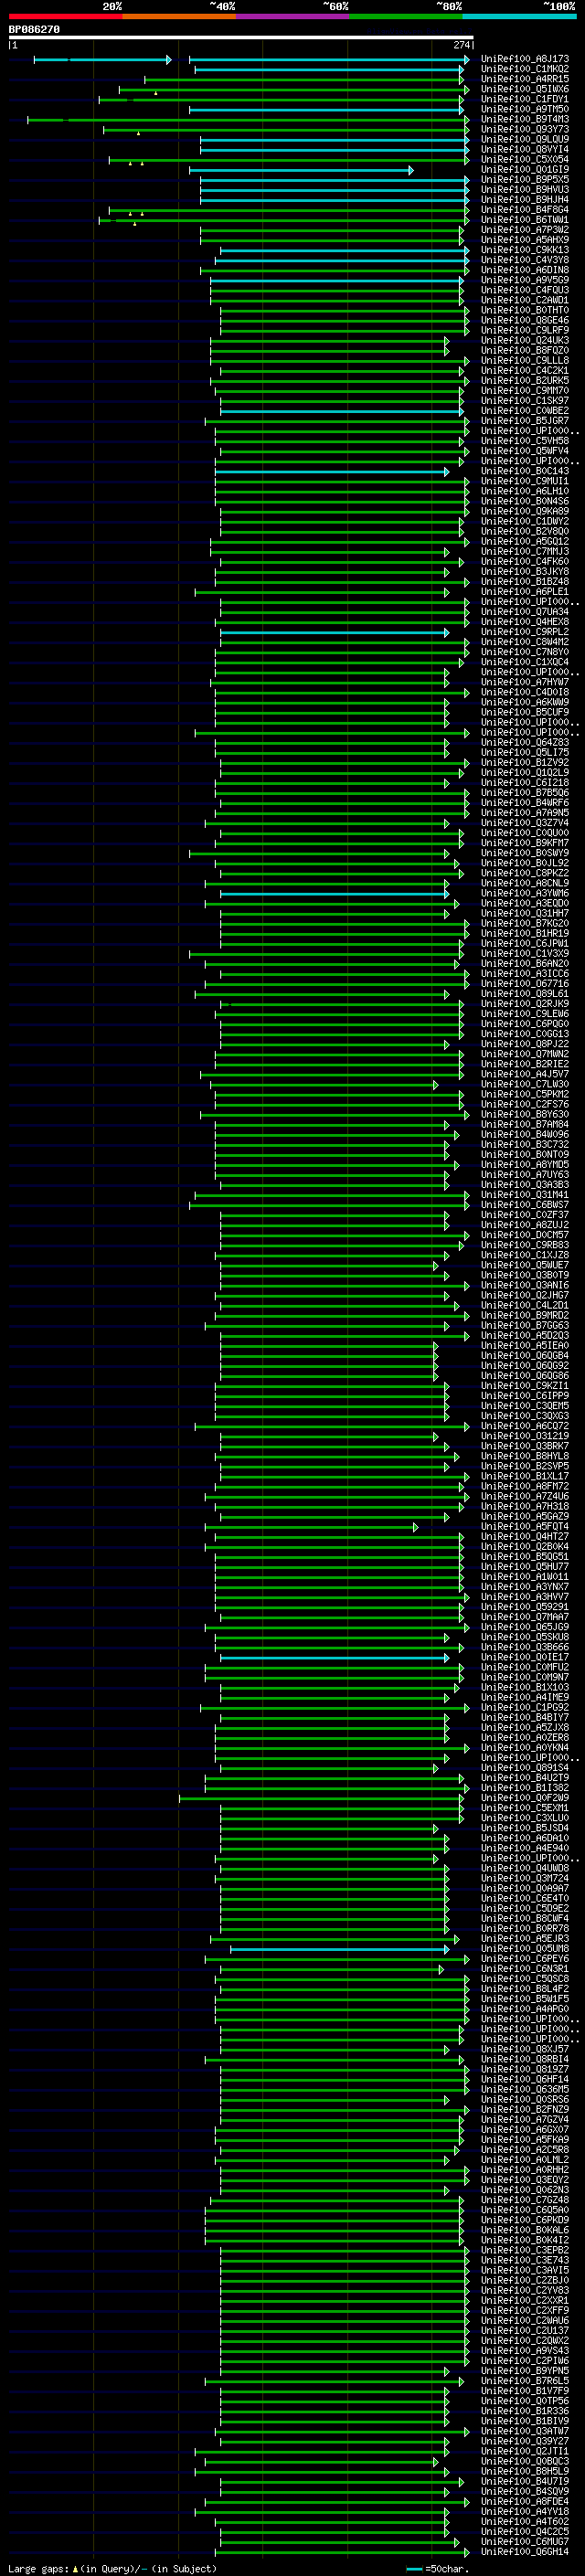Select label UniRef100_C3EP82
This screenshot has height=2576, width=585.
click(x=525, y=2250)
